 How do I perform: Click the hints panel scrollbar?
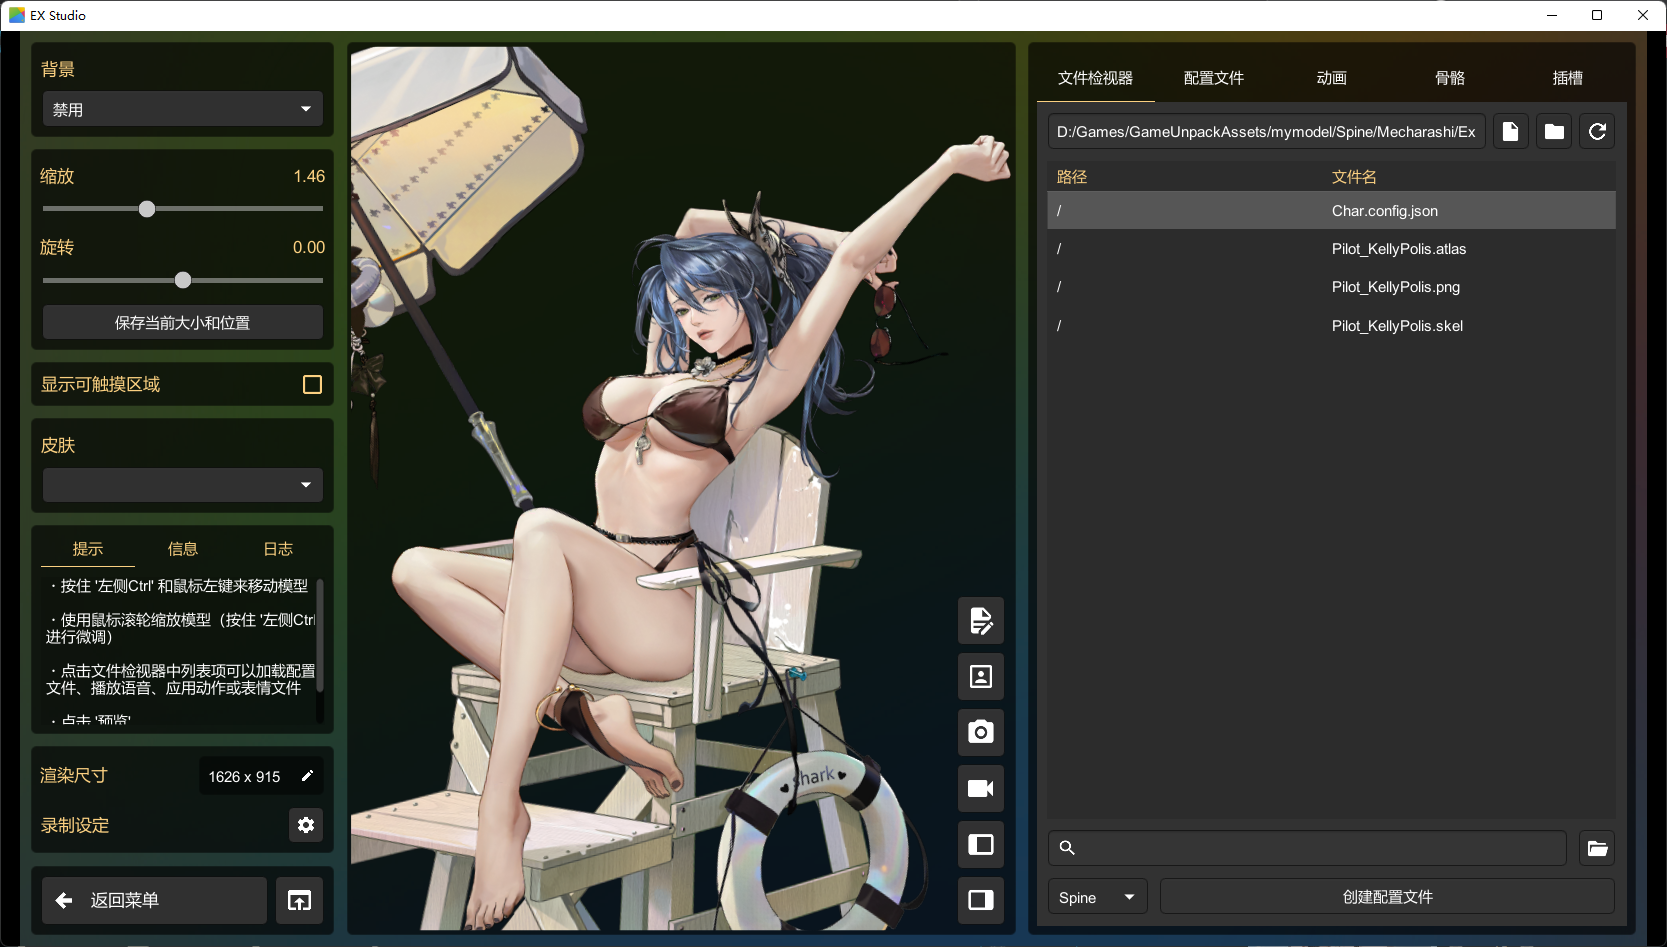[320, 636]
